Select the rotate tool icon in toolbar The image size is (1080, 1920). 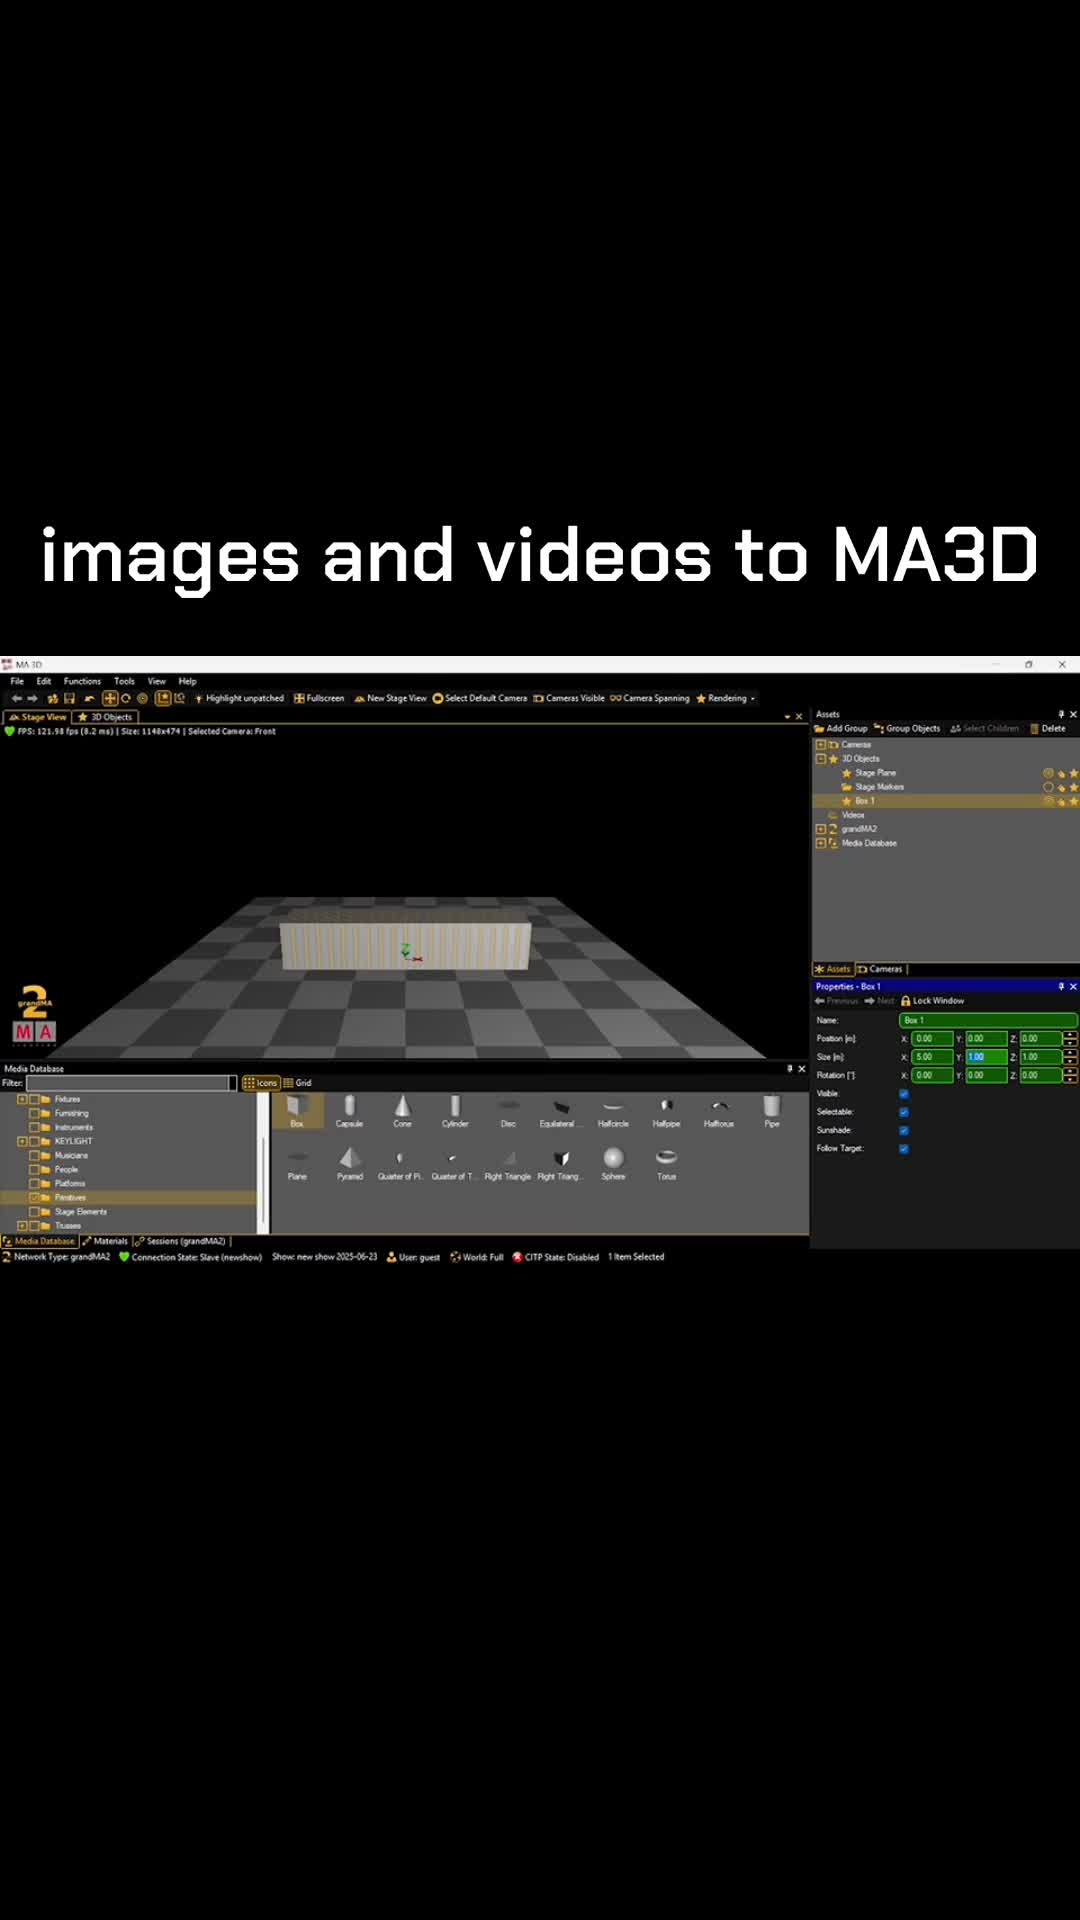coord(126,698)
